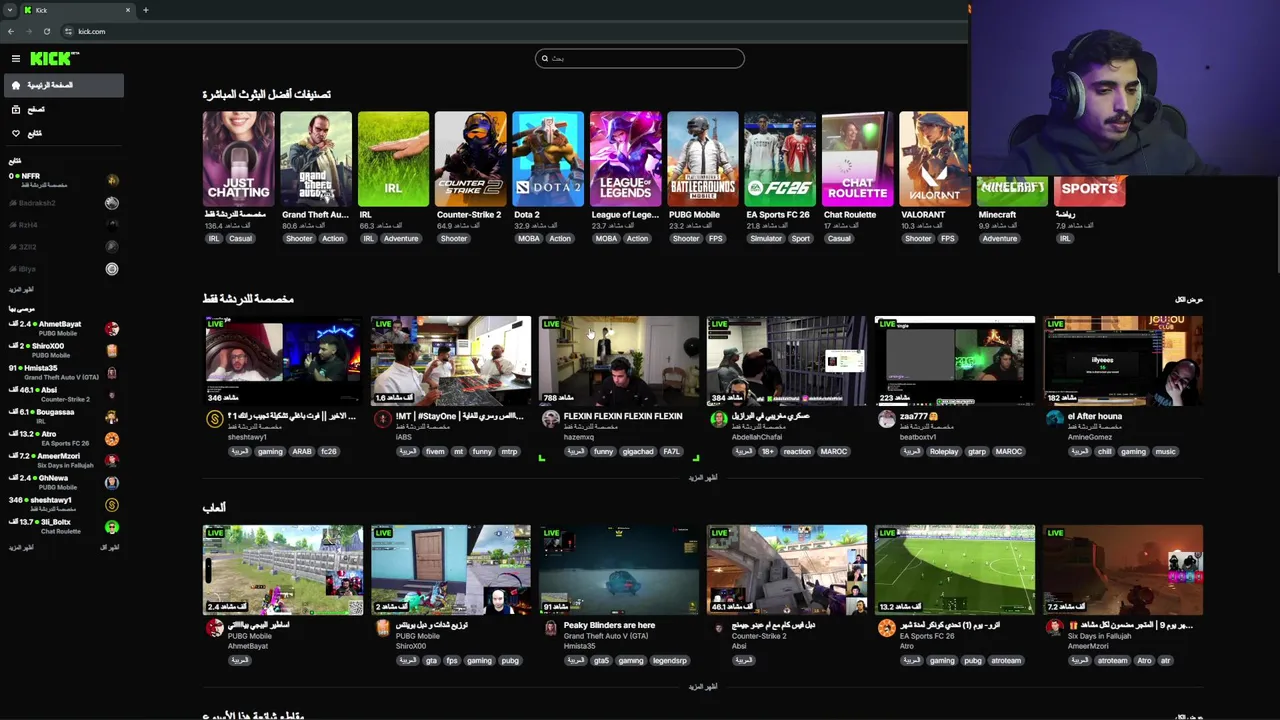Click NFFR channel avatar in sidebar

click(112, 180)
